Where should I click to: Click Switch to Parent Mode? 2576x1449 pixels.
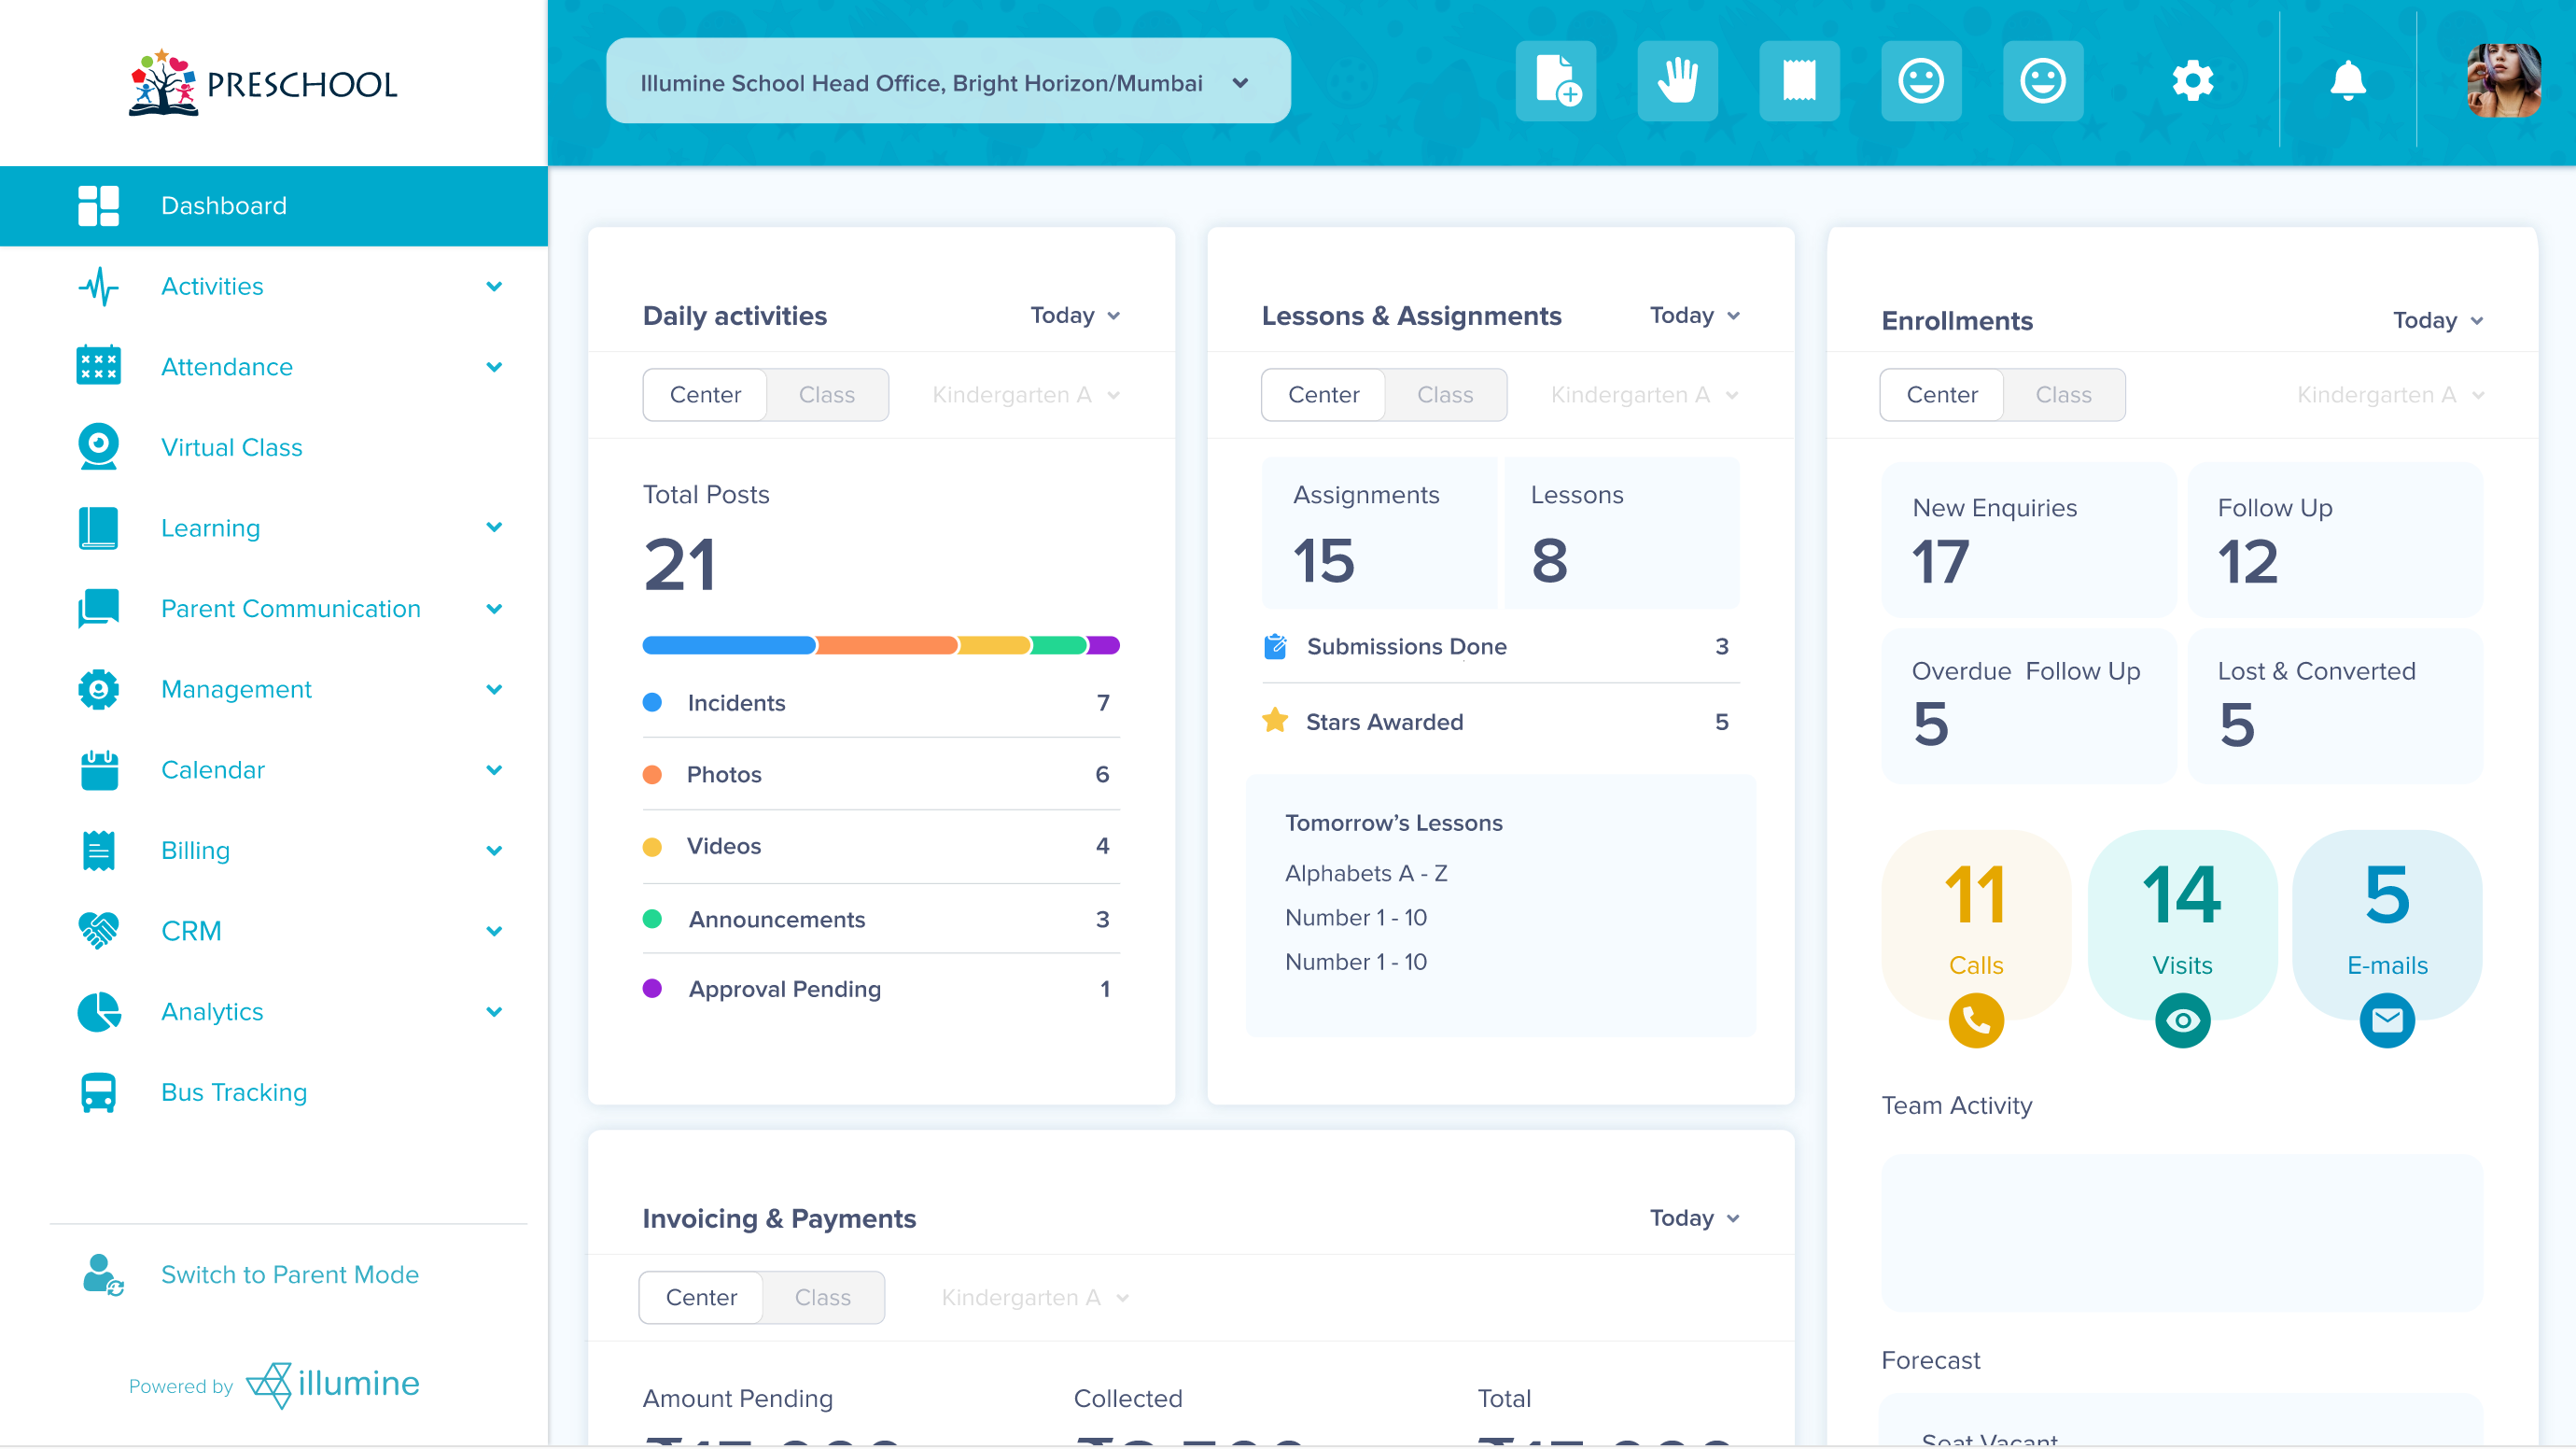click(x=289, y=1274)
